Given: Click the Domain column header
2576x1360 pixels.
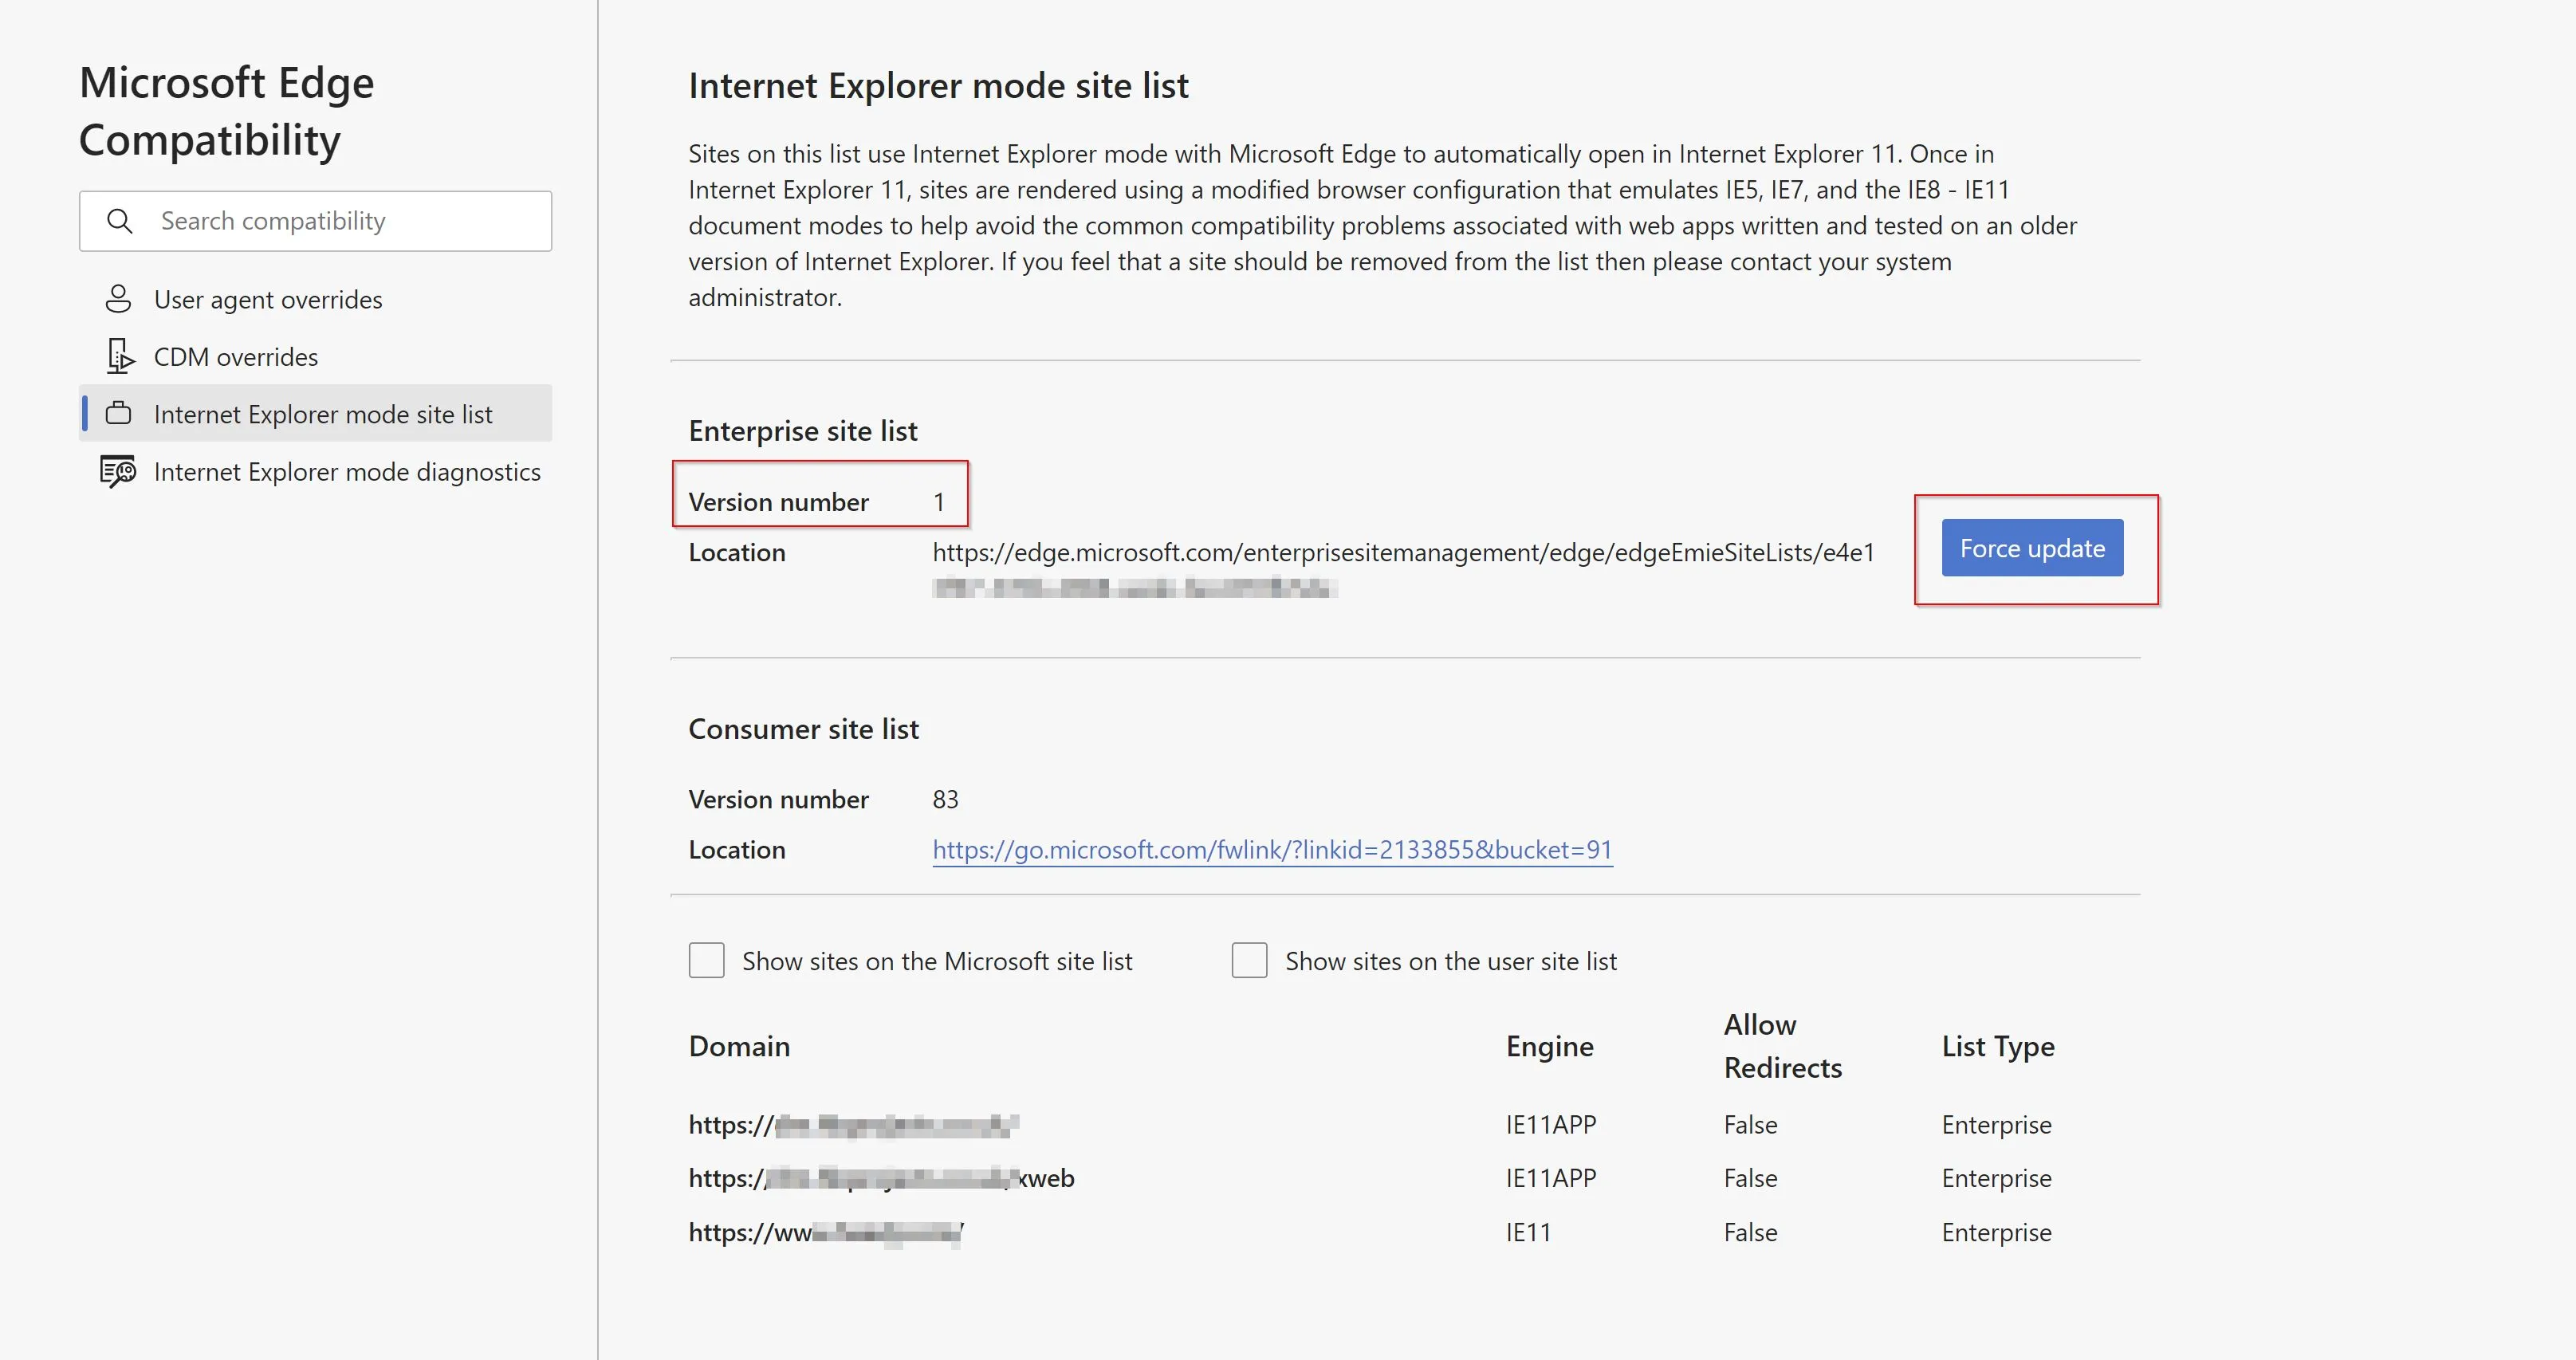Looking at the screenshot, I should [x=739, y=1046].
